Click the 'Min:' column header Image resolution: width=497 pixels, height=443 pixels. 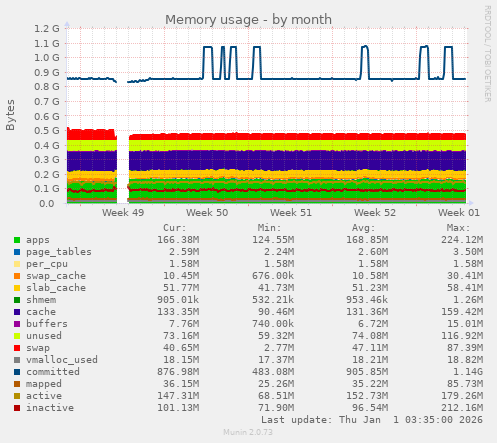pyautogui.click(x=269, y=228)
